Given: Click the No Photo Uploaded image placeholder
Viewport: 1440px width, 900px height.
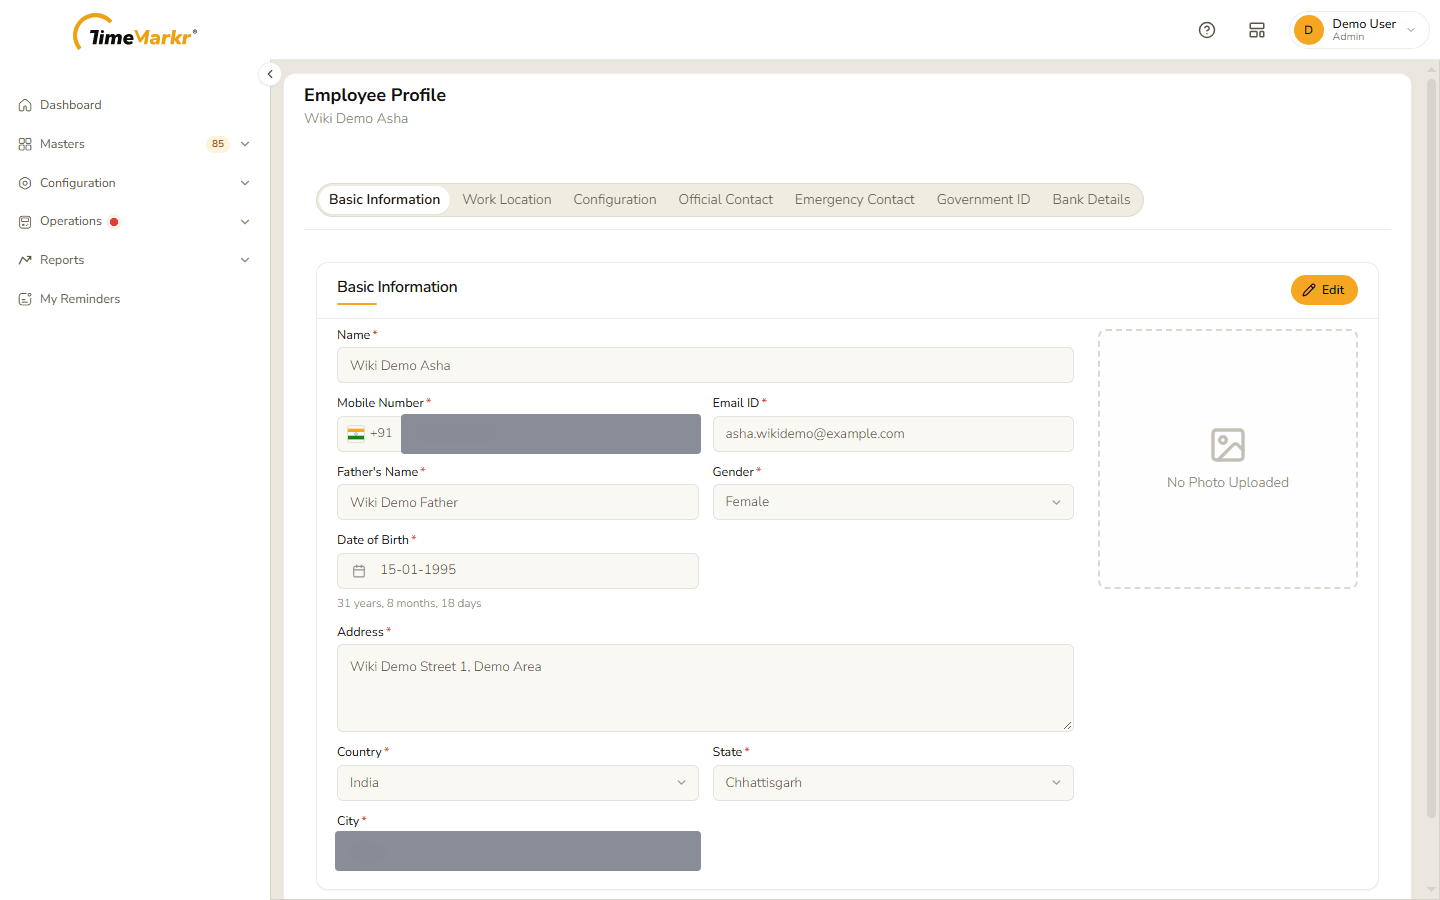Looking at the screenshot, I should click(1228, 459).
